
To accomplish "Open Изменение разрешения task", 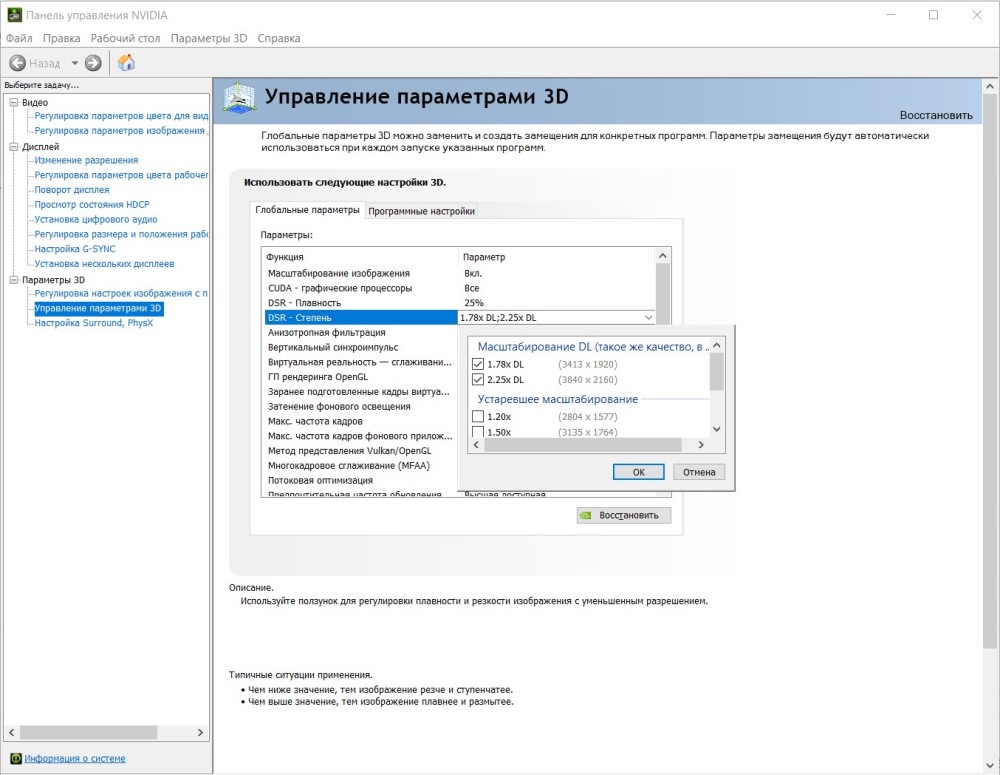I will (86, 160).
